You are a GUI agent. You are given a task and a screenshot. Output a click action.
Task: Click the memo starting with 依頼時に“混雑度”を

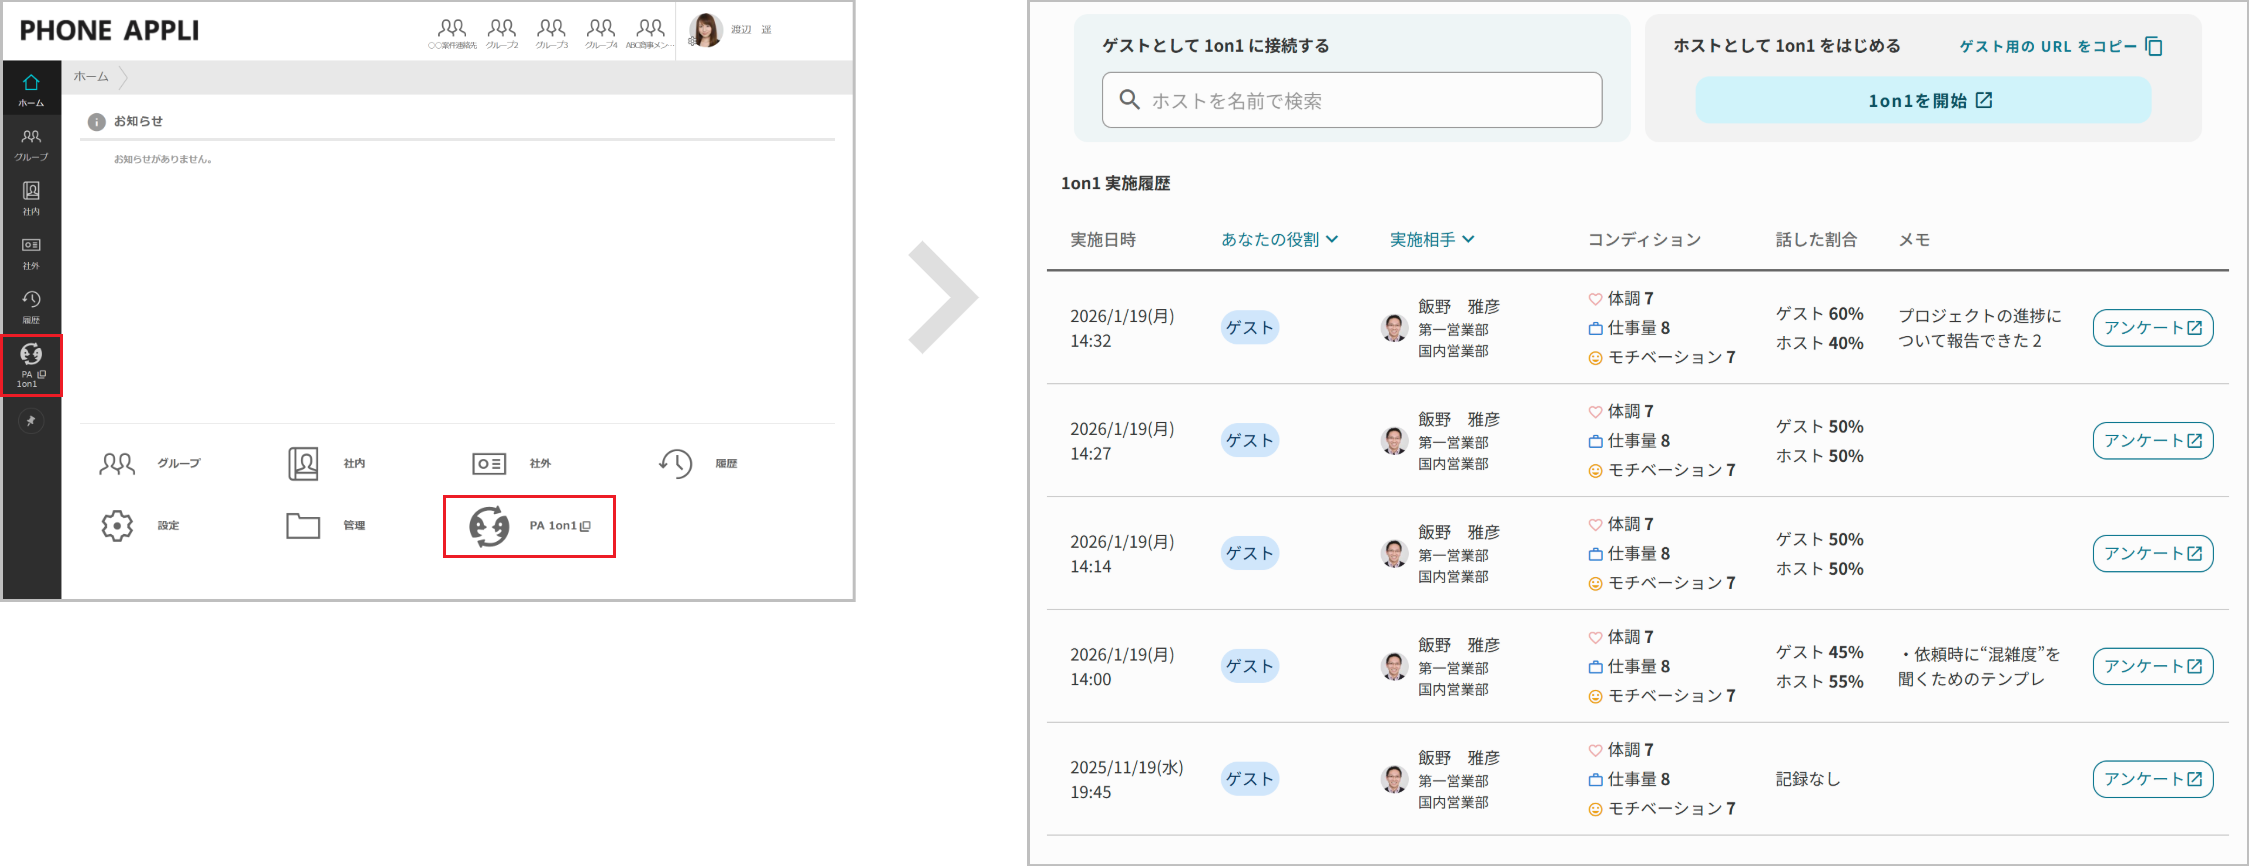point(1979,667)
